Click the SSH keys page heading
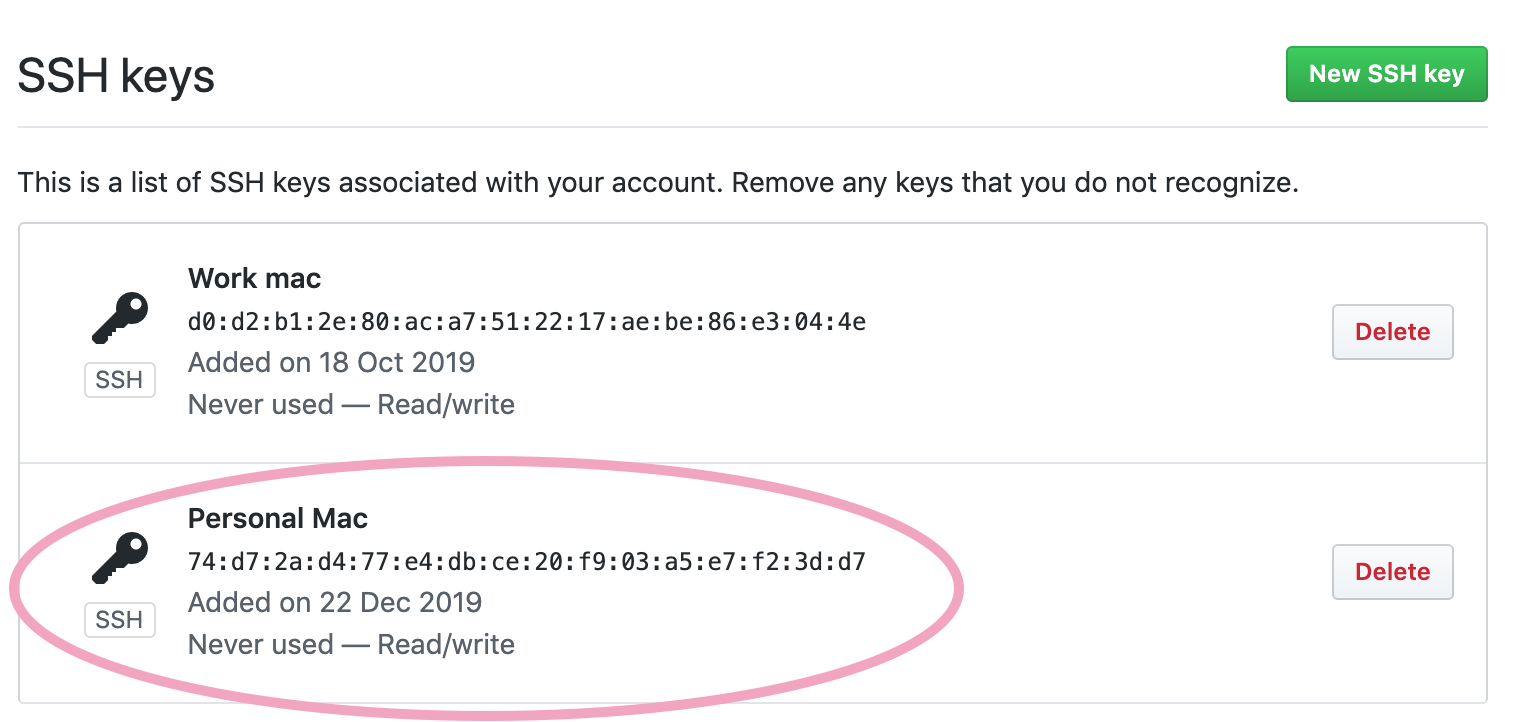Screen dimensions: 1520x722 pyautogui.click(x=117, y=75)
